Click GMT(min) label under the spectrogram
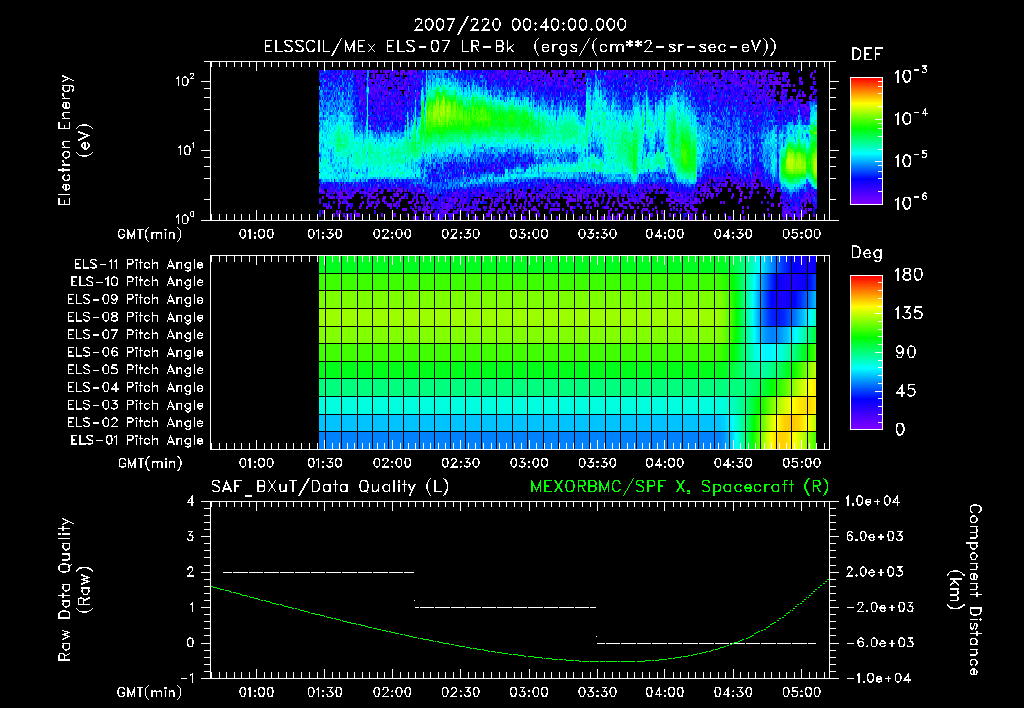1024x708 pixels. [149, 234]
